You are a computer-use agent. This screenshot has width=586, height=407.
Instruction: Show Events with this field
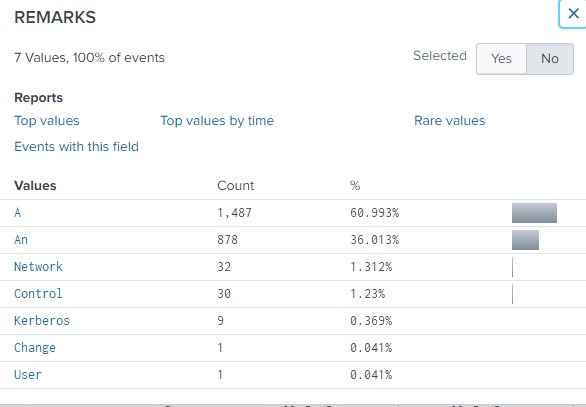(76, 147)
